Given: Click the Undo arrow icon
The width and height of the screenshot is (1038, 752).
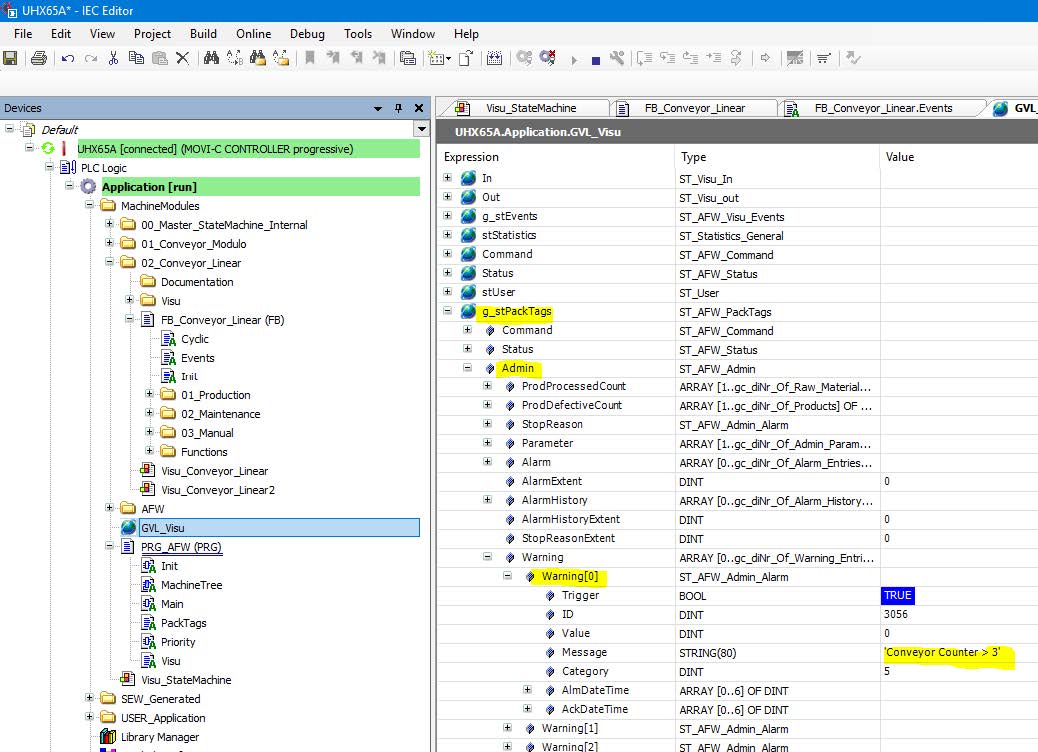Looking at the screenshot, I should click(68, 59).
